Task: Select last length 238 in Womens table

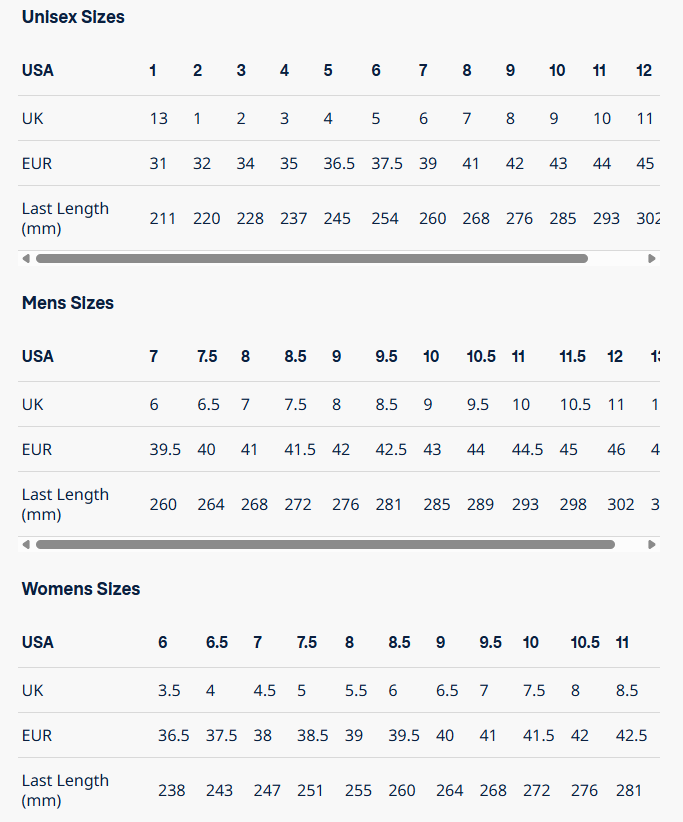Action: pyautogui.click(x=172, y=790)
